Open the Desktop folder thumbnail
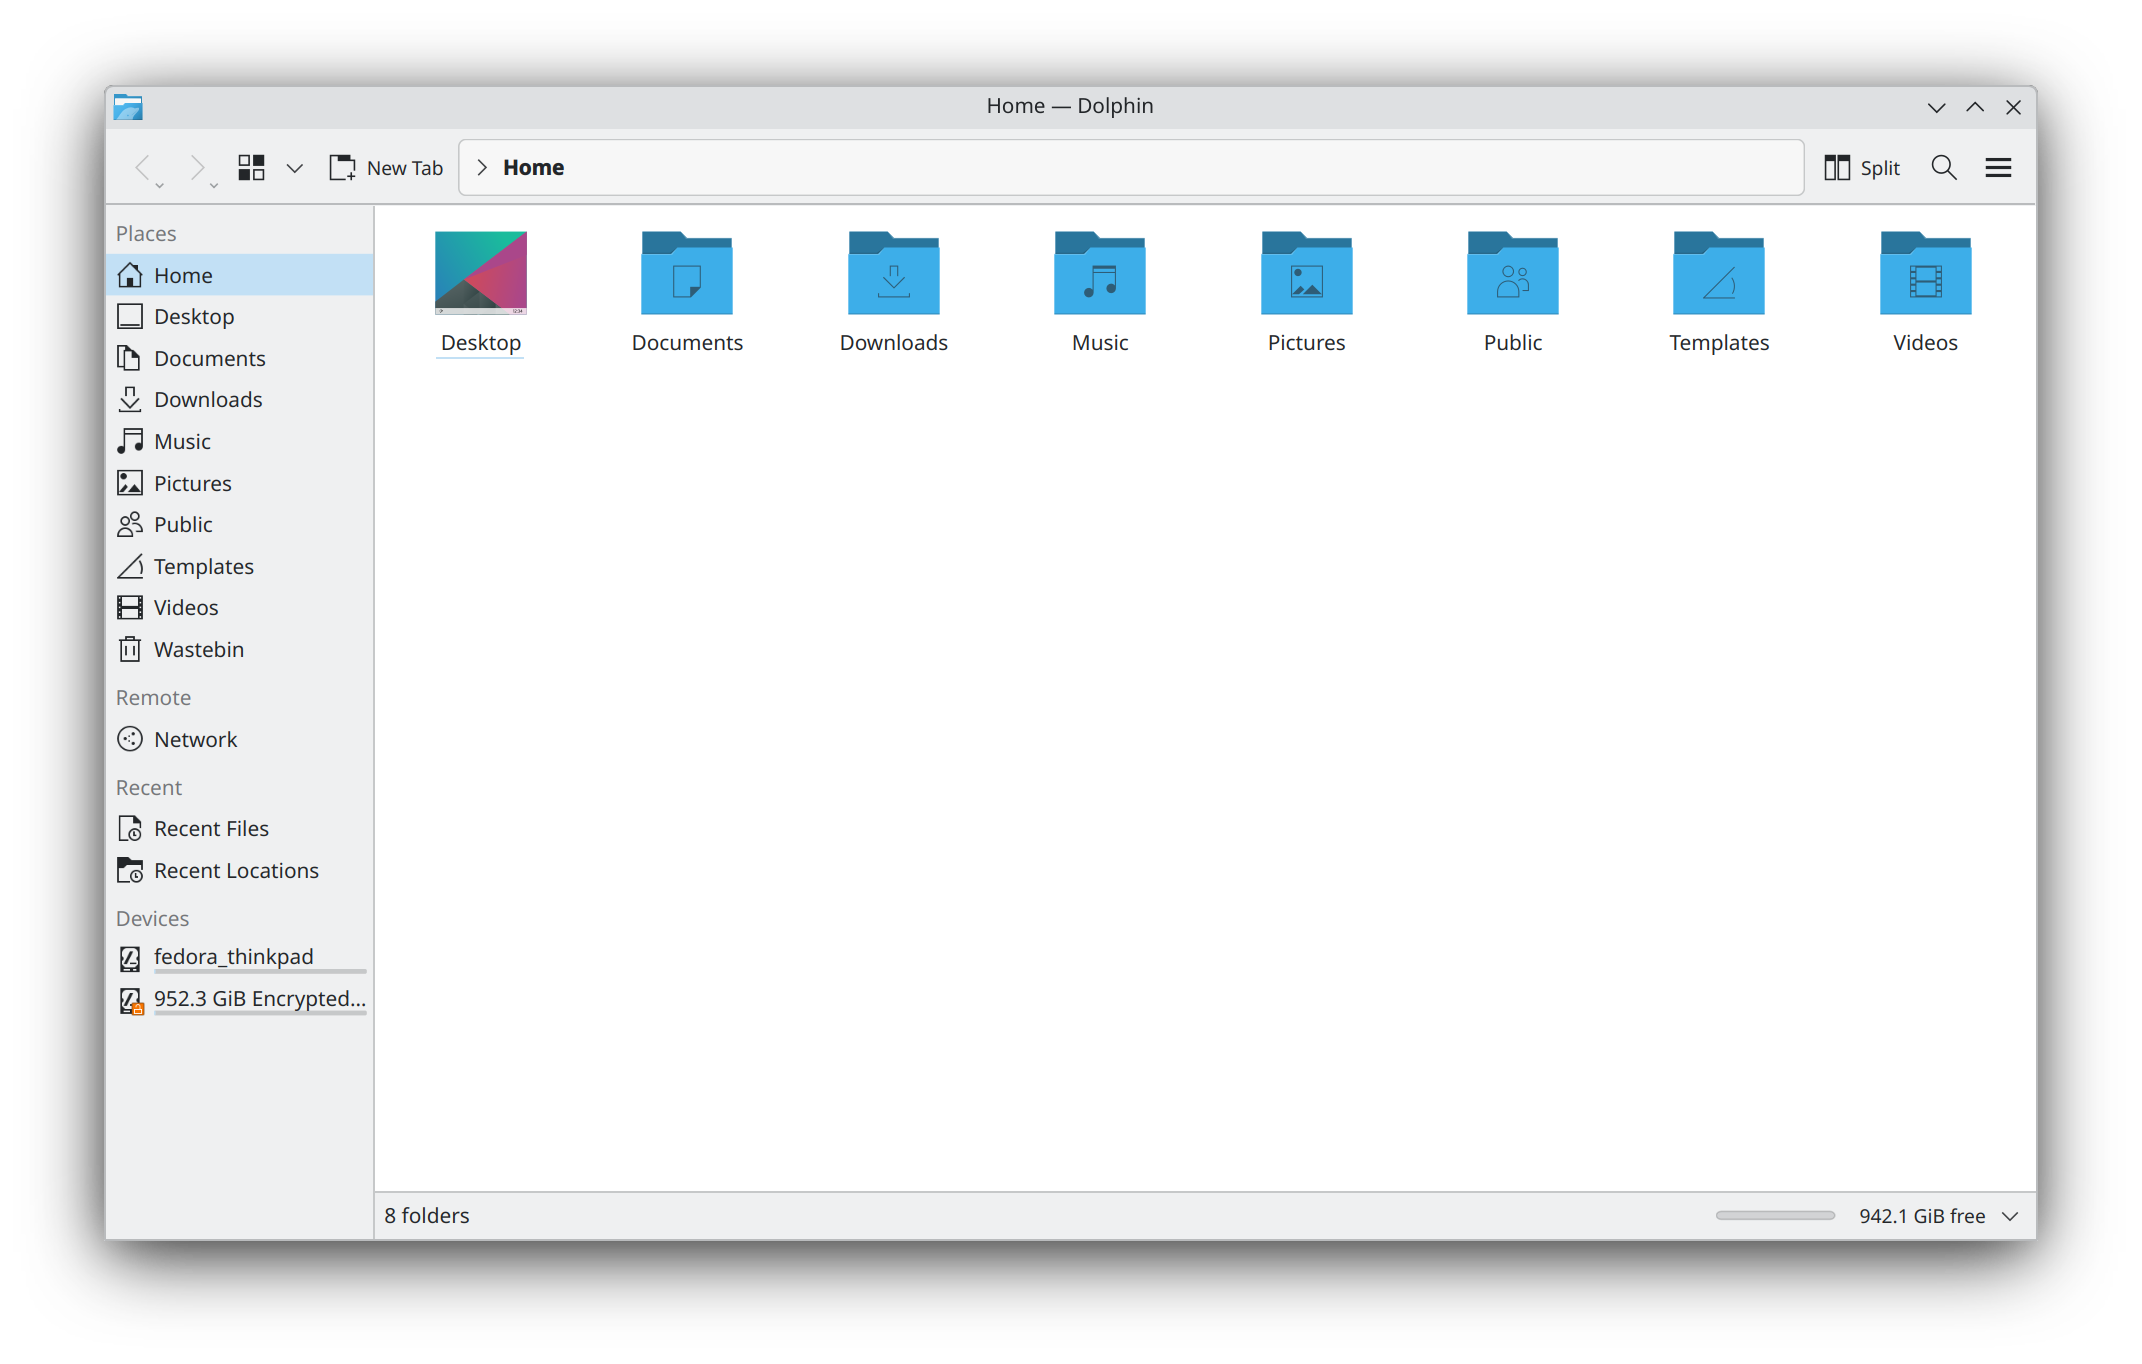 pos(480,273)
